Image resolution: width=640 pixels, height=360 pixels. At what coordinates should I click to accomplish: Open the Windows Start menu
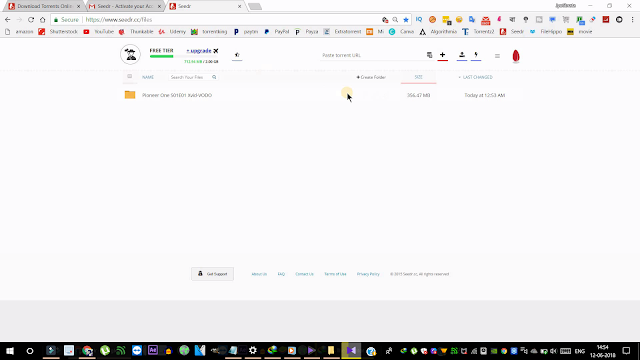(x=10, y=351)
